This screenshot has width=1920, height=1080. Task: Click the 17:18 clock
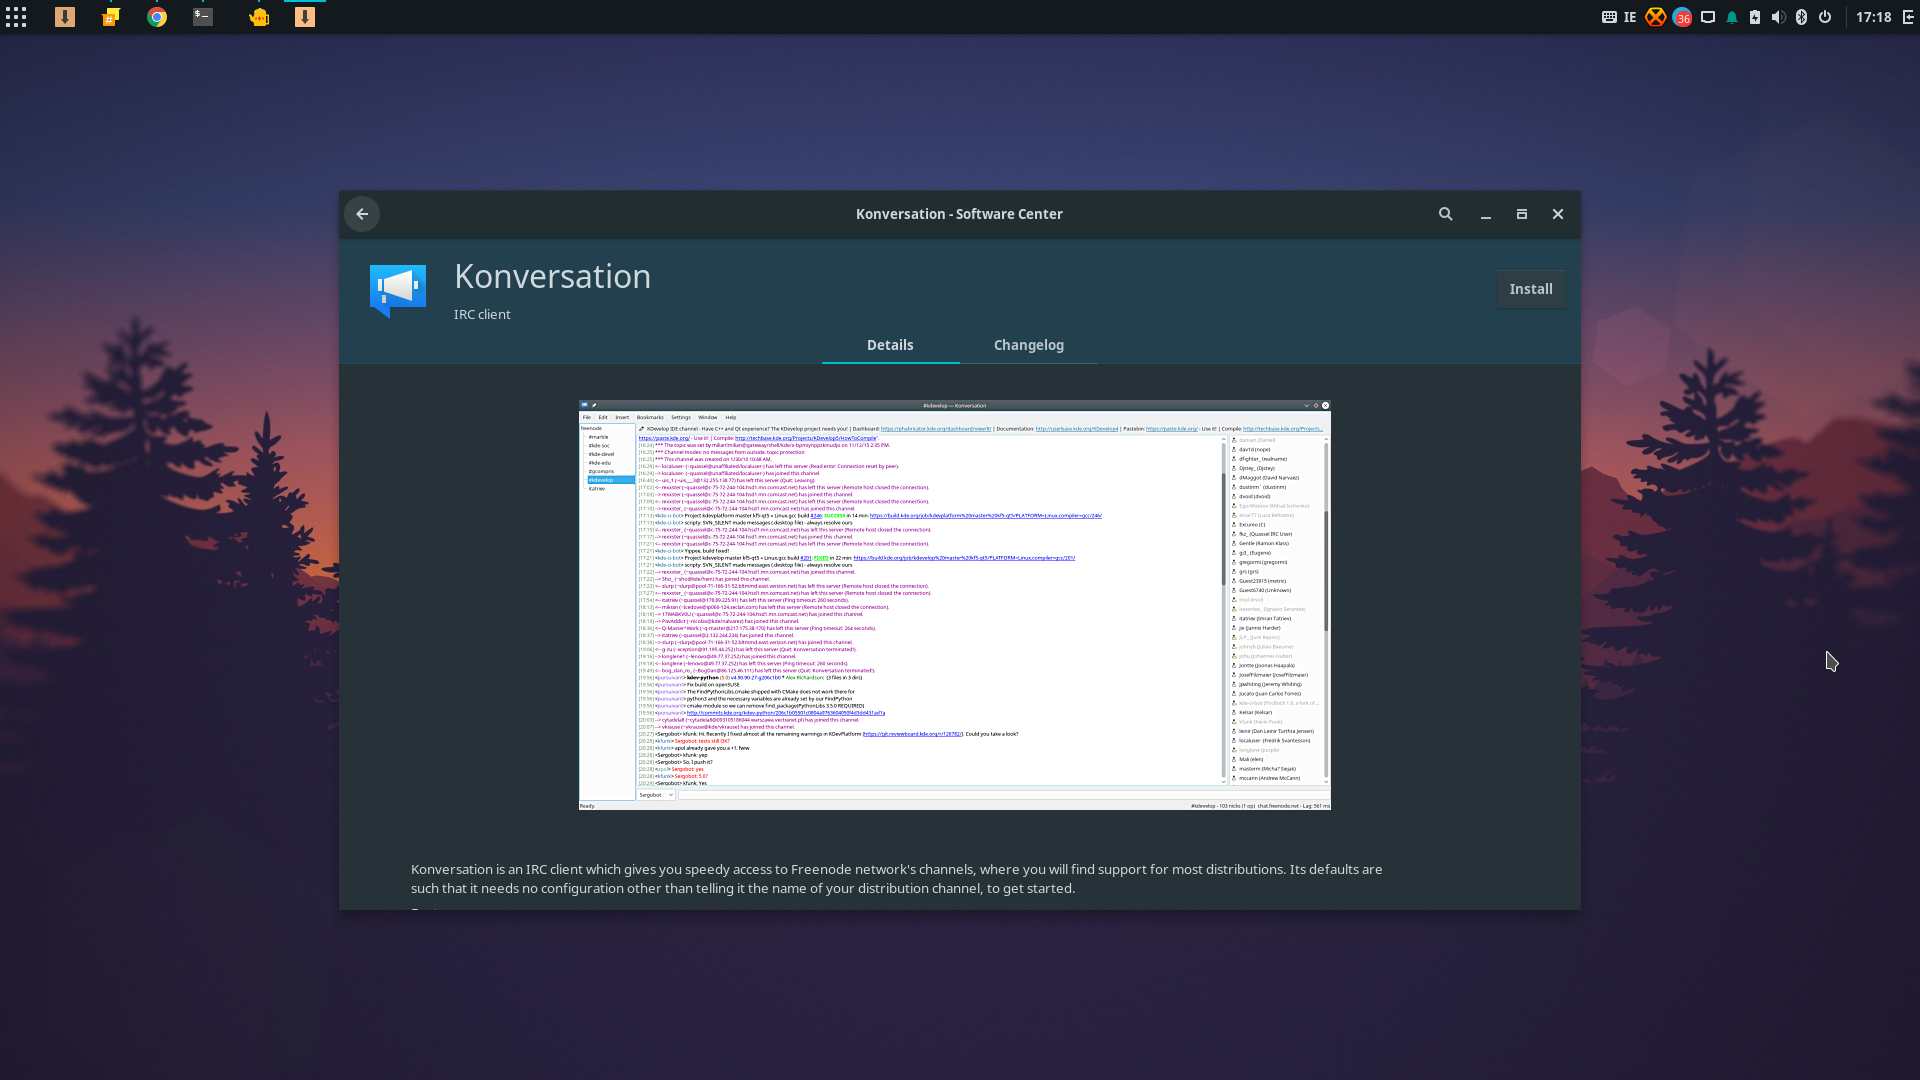[x=1874, y=17]
